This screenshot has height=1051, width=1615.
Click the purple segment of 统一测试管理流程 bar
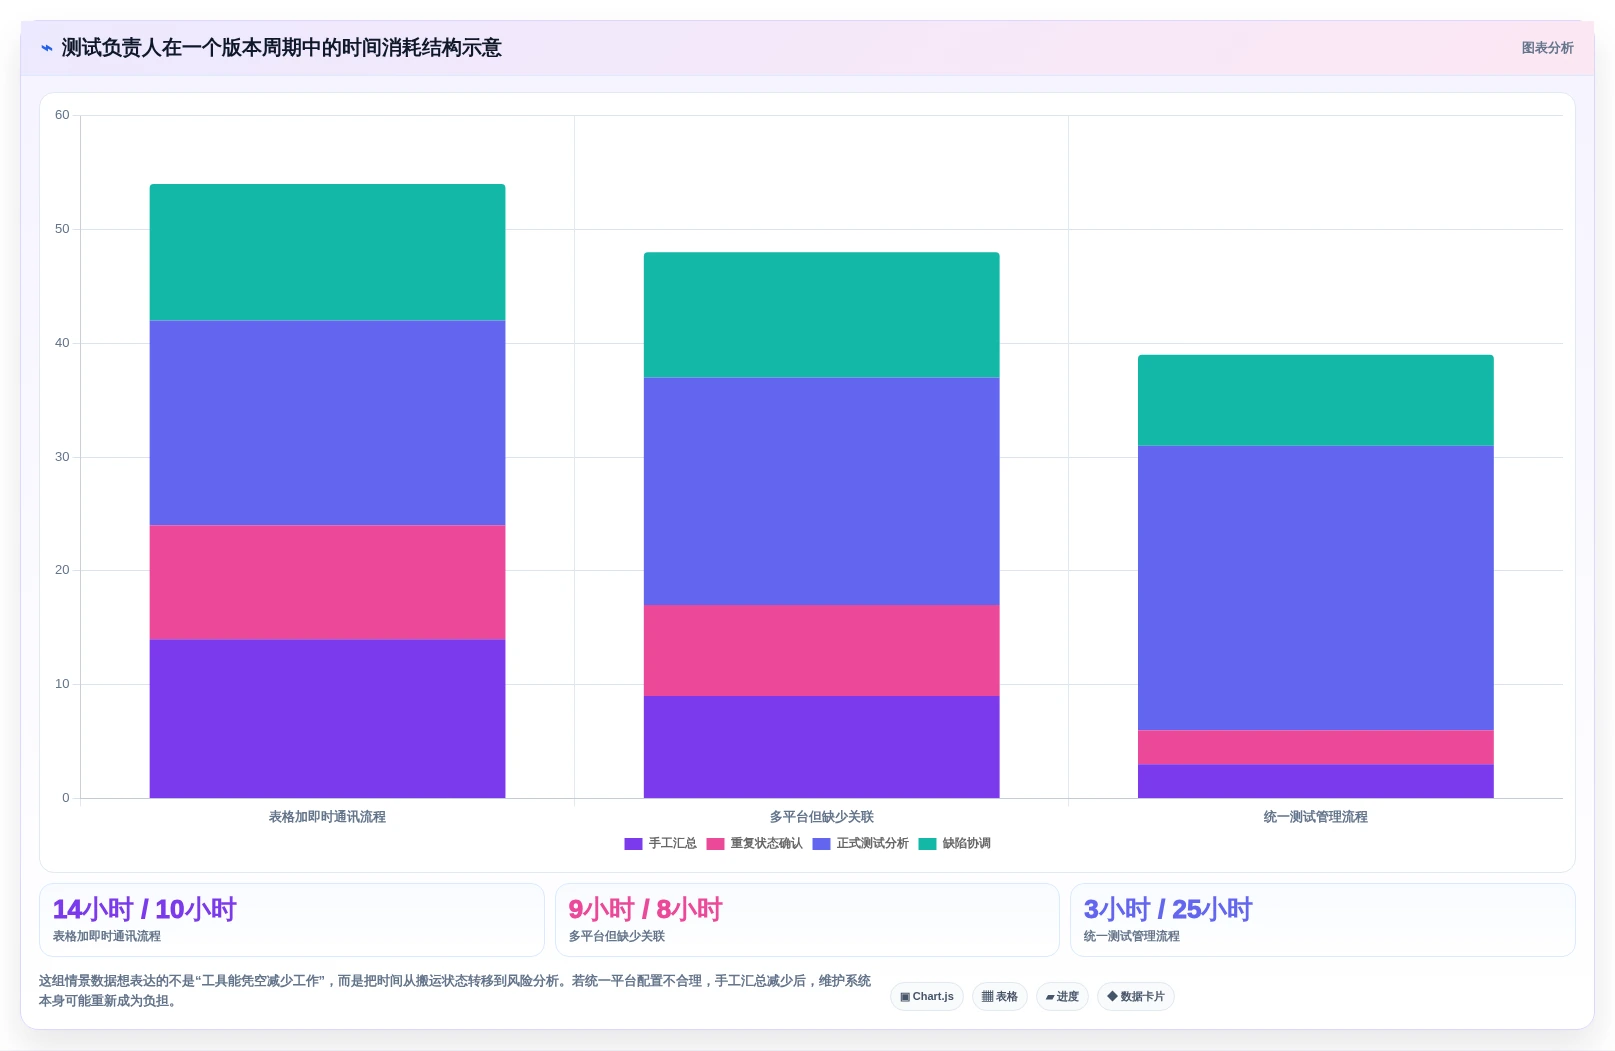1315,781
